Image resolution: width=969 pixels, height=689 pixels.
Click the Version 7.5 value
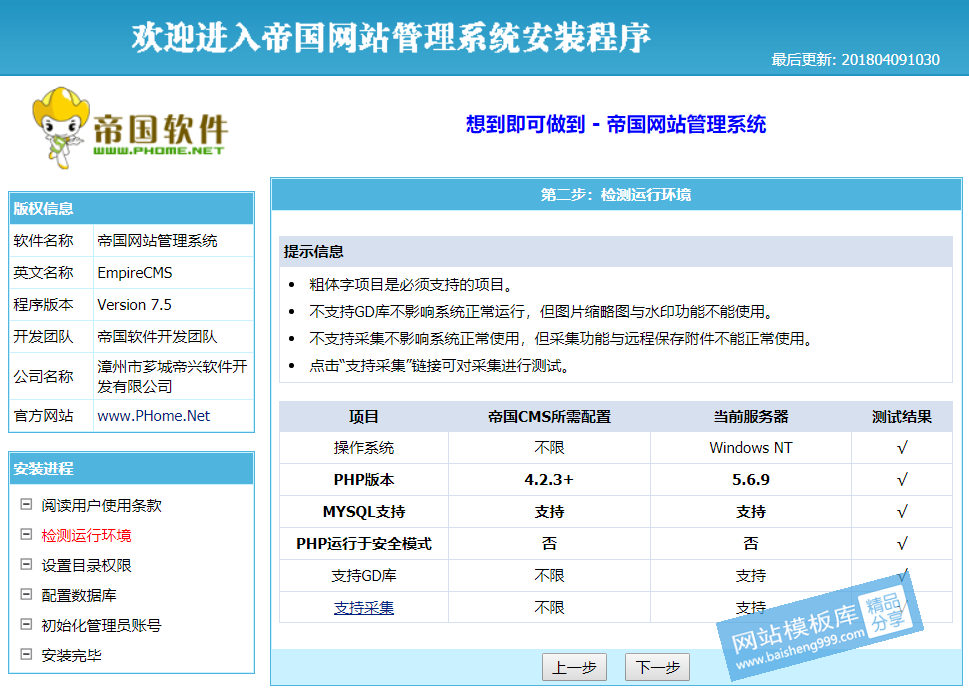point(135,305)
